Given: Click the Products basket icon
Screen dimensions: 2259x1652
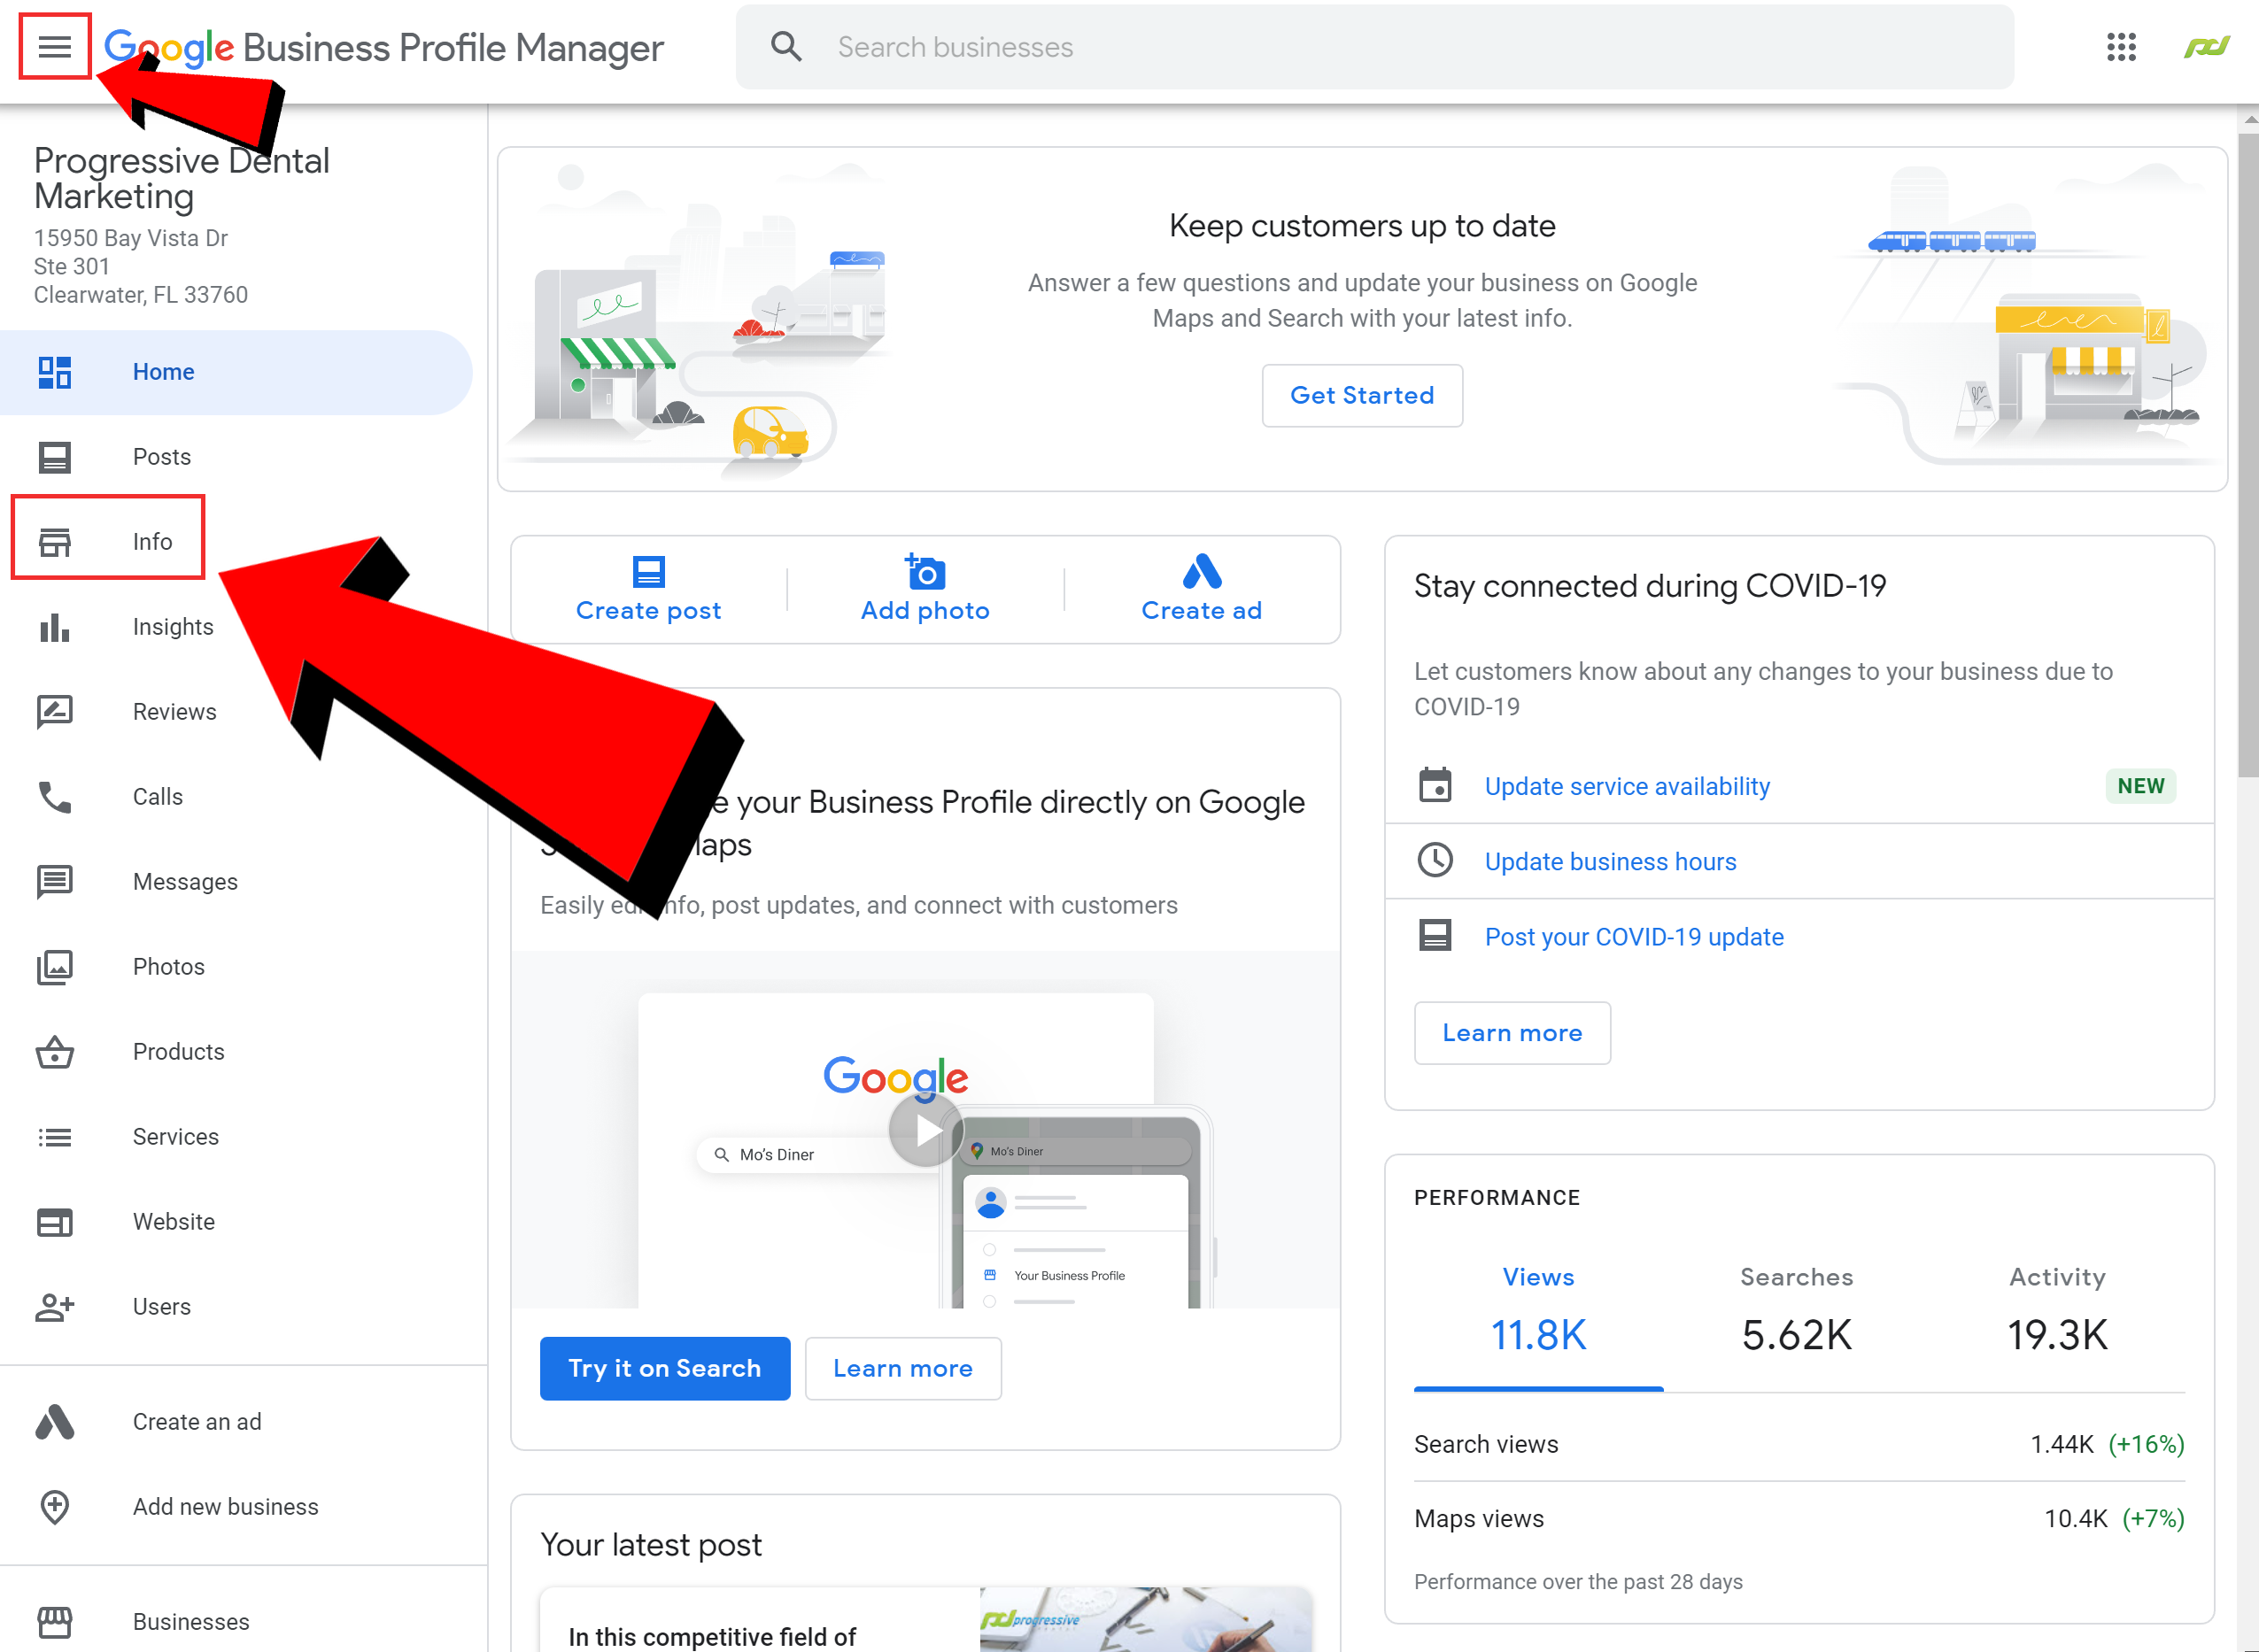Looking at the screenshot, I should click(54, 1052).
